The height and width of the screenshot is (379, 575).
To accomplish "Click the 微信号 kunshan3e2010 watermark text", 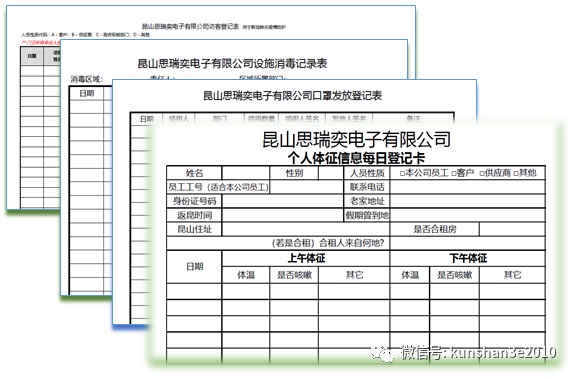I will [x=478, y=353].
